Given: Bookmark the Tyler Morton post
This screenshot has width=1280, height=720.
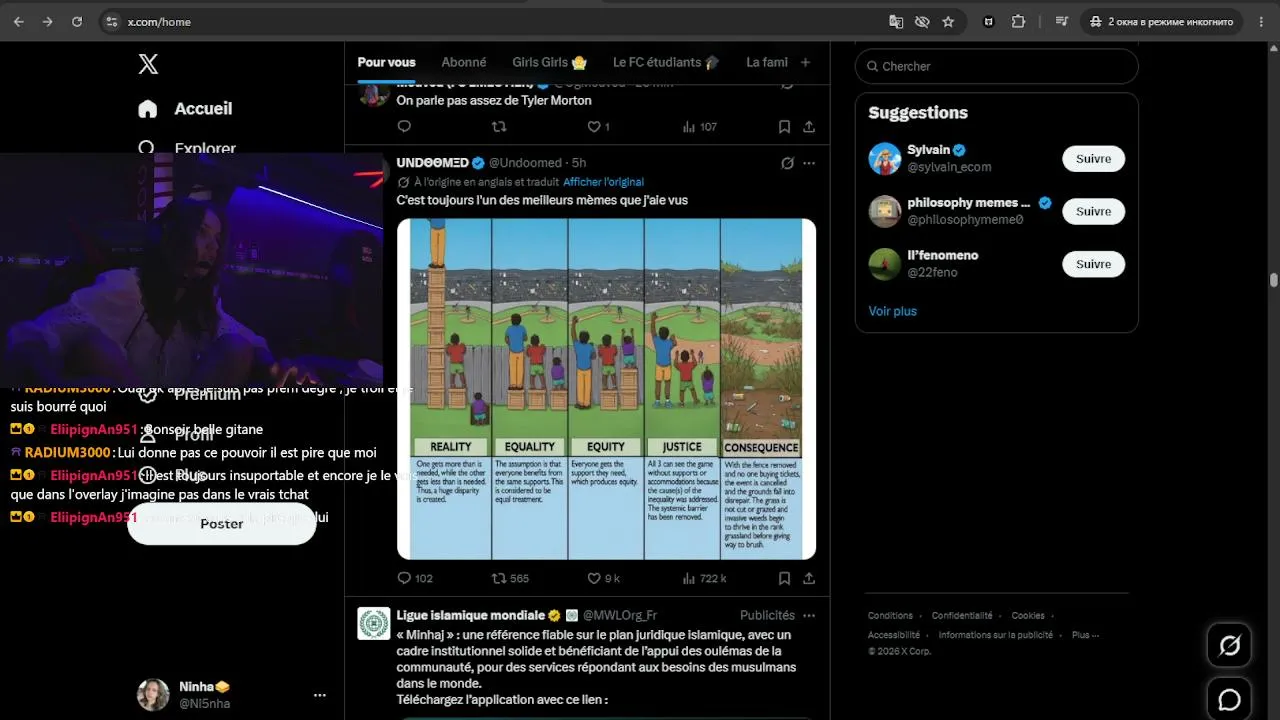Looking at the screenshot, I should (784, 127).
